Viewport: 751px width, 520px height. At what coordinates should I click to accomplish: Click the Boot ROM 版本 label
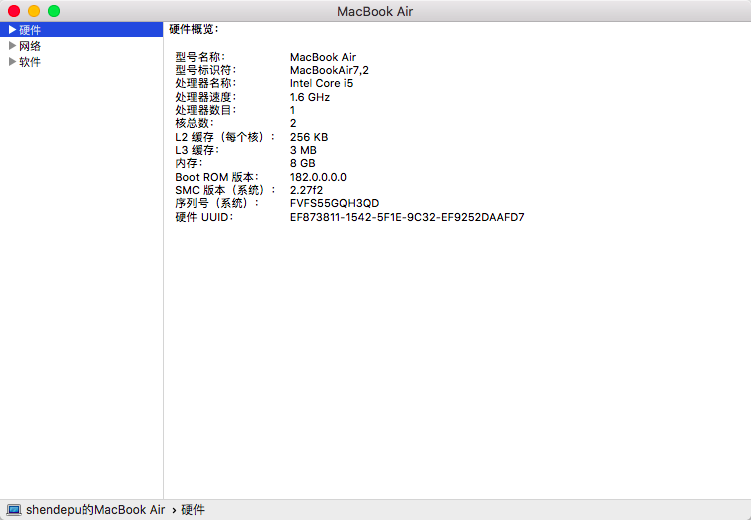point(217,177)
